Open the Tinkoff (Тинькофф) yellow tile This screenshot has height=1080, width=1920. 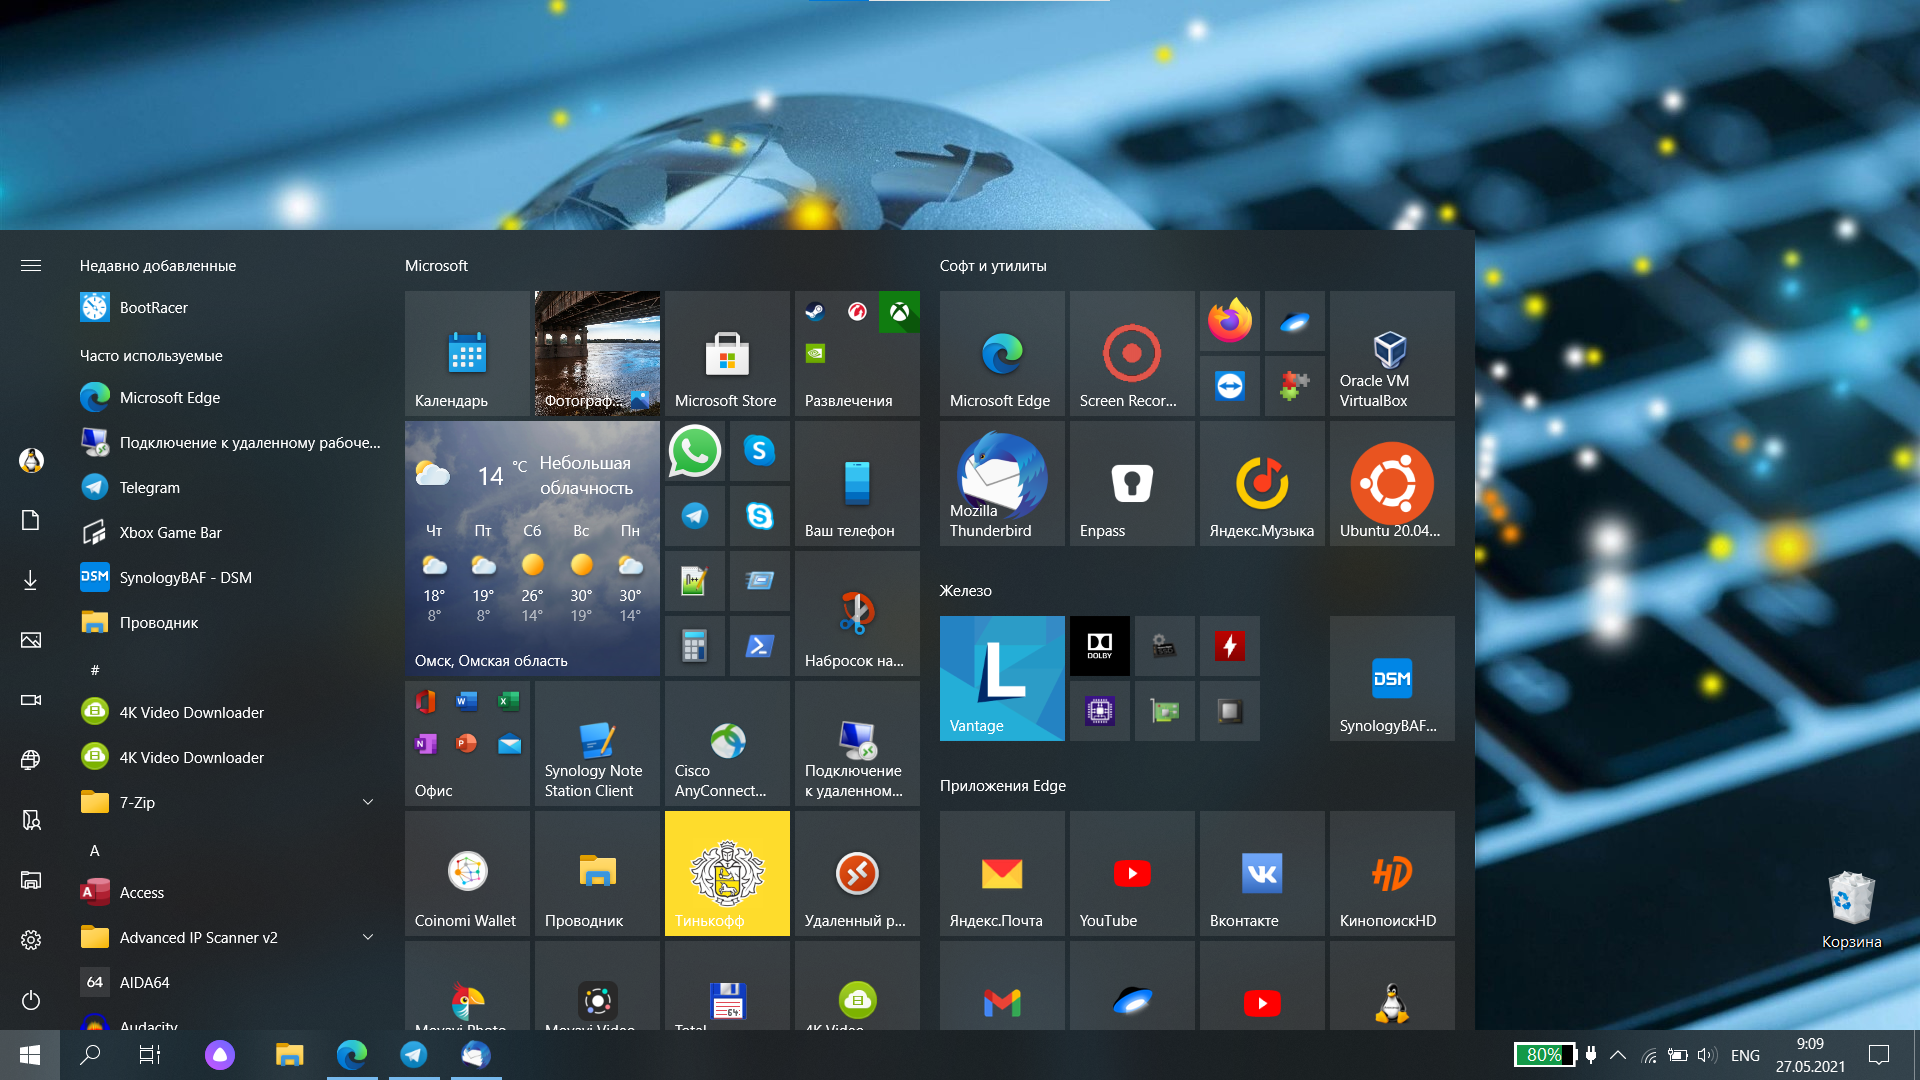tap(727, 873)
